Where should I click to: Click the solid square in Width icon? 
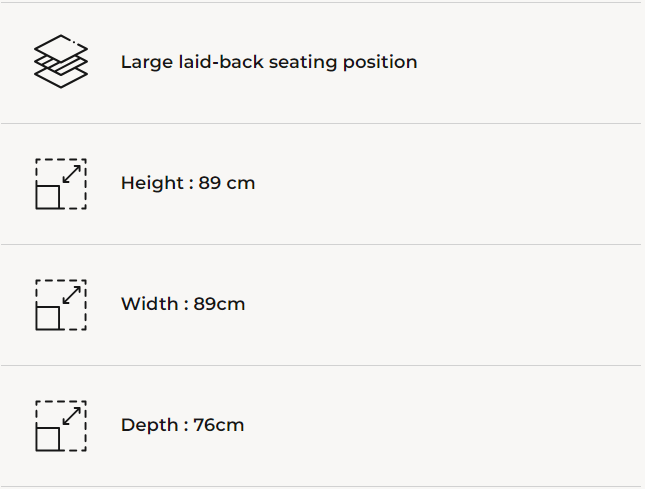48,318
